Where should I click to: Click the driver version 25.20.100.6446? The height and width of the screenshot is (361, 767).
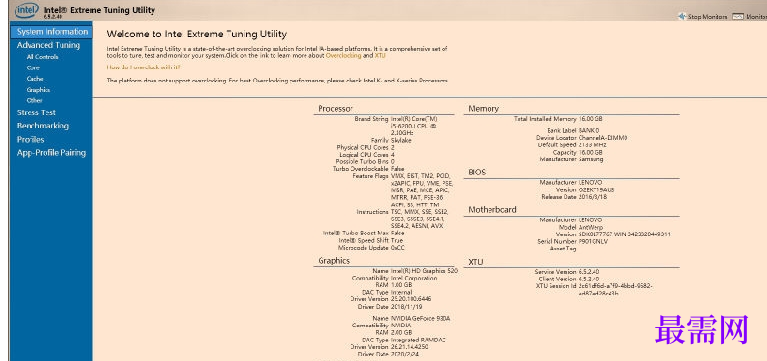(411, 298)
